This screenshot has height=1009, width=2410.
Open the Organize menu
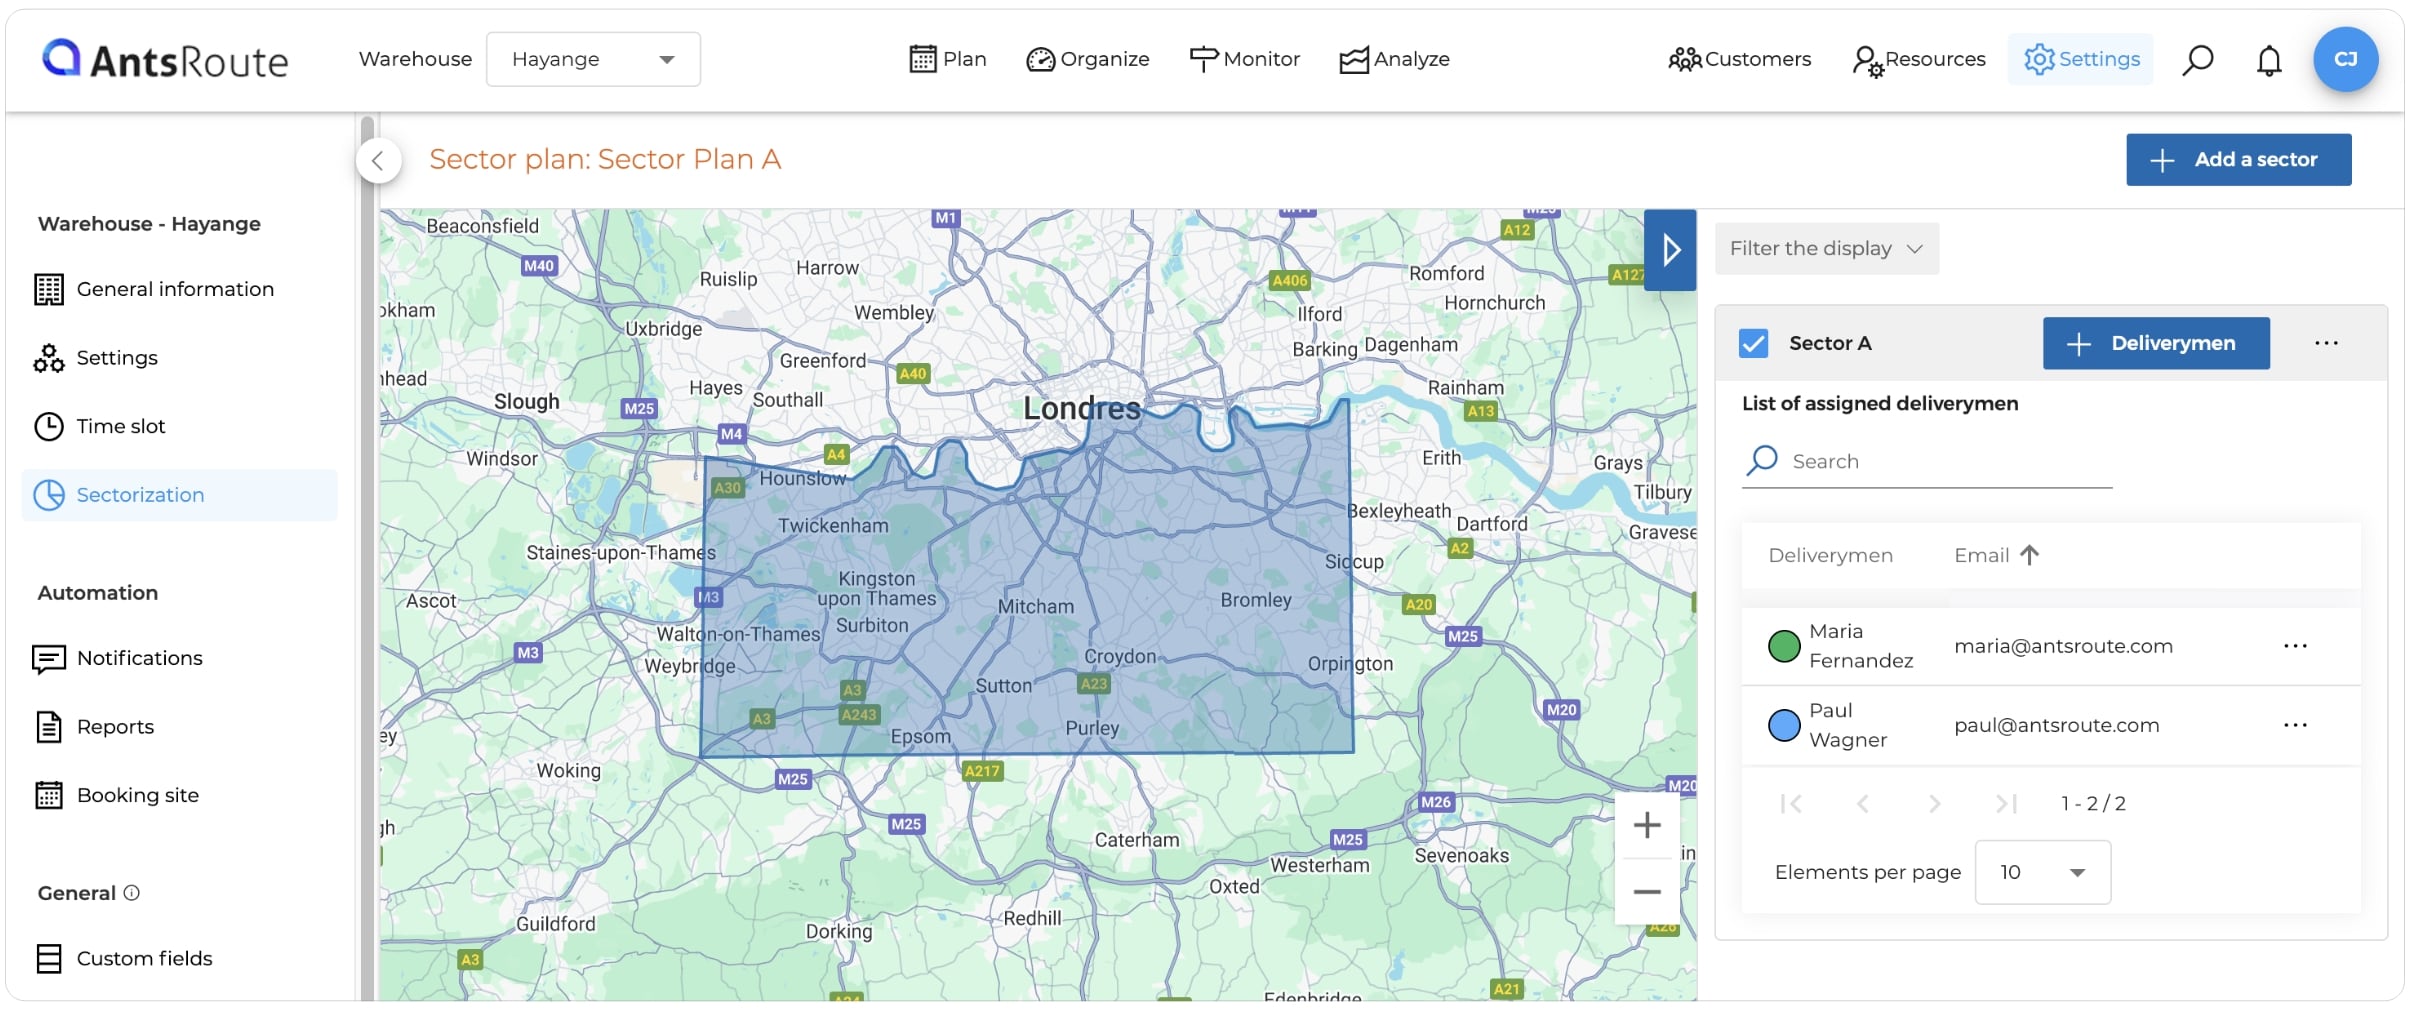(x=1088, y=59)
